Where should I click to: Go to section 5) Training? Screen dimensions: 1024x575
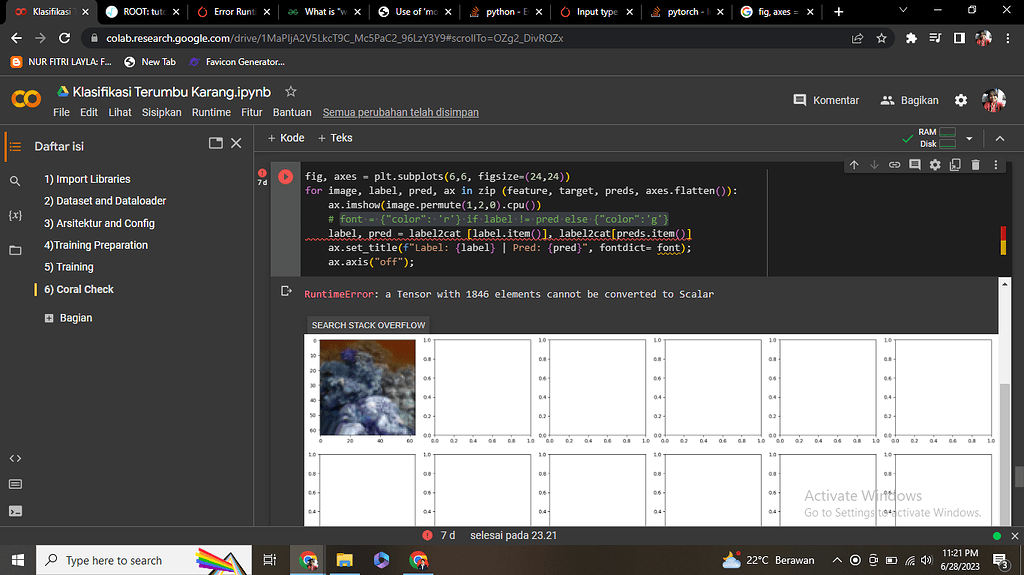click(x=69, y=267)
